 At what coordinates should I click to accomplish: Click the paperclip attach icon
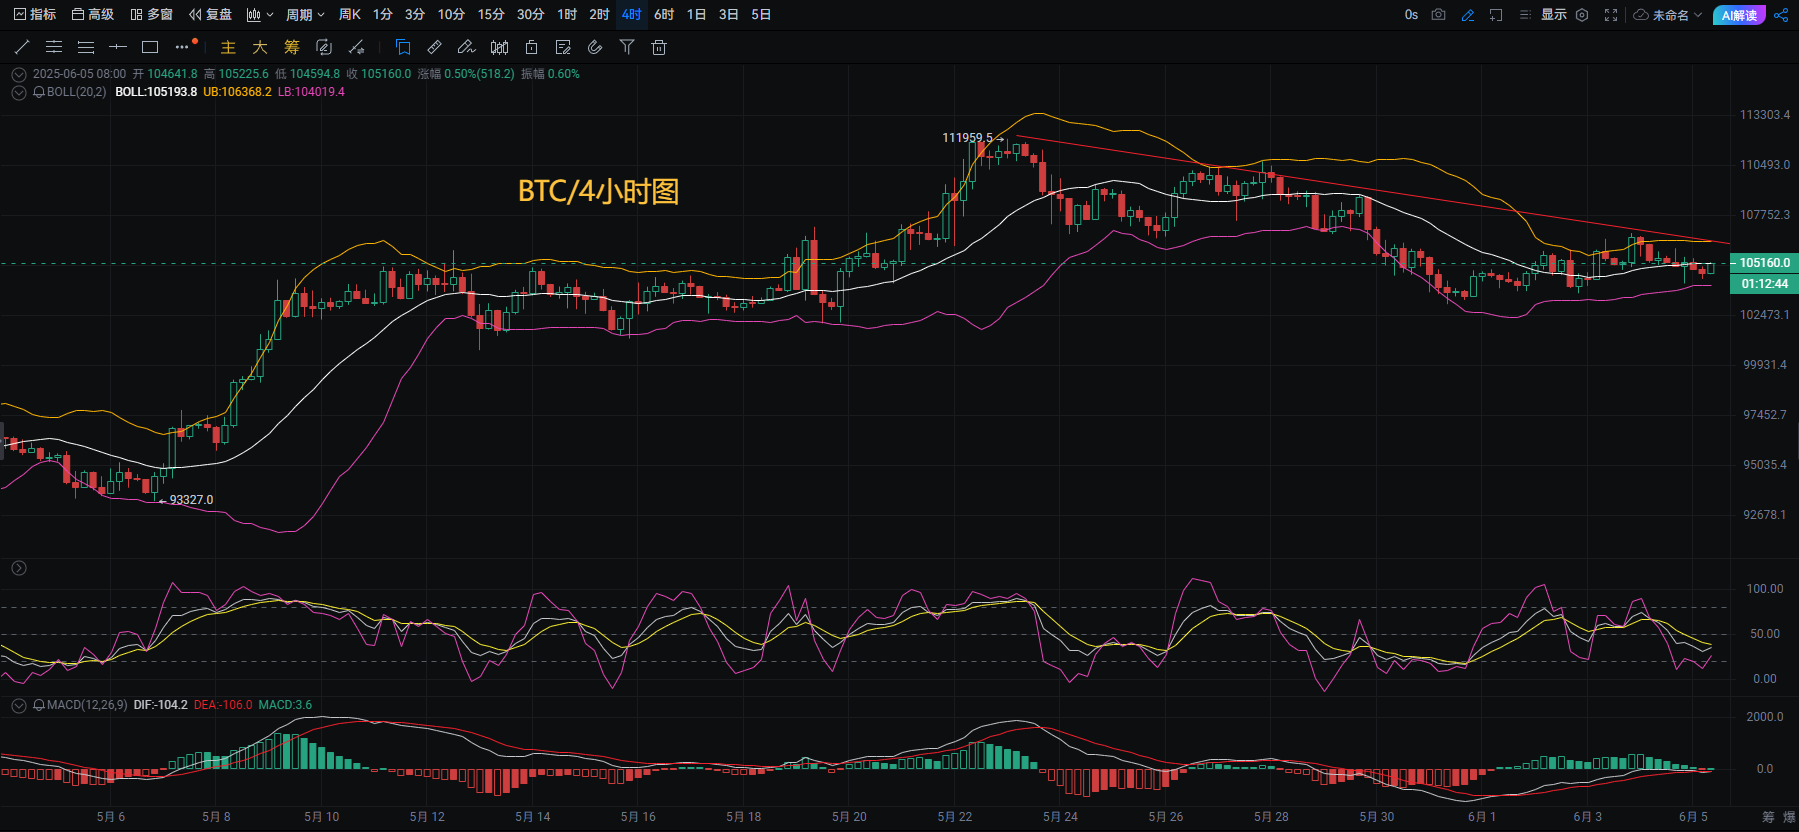tap(595, 47)
